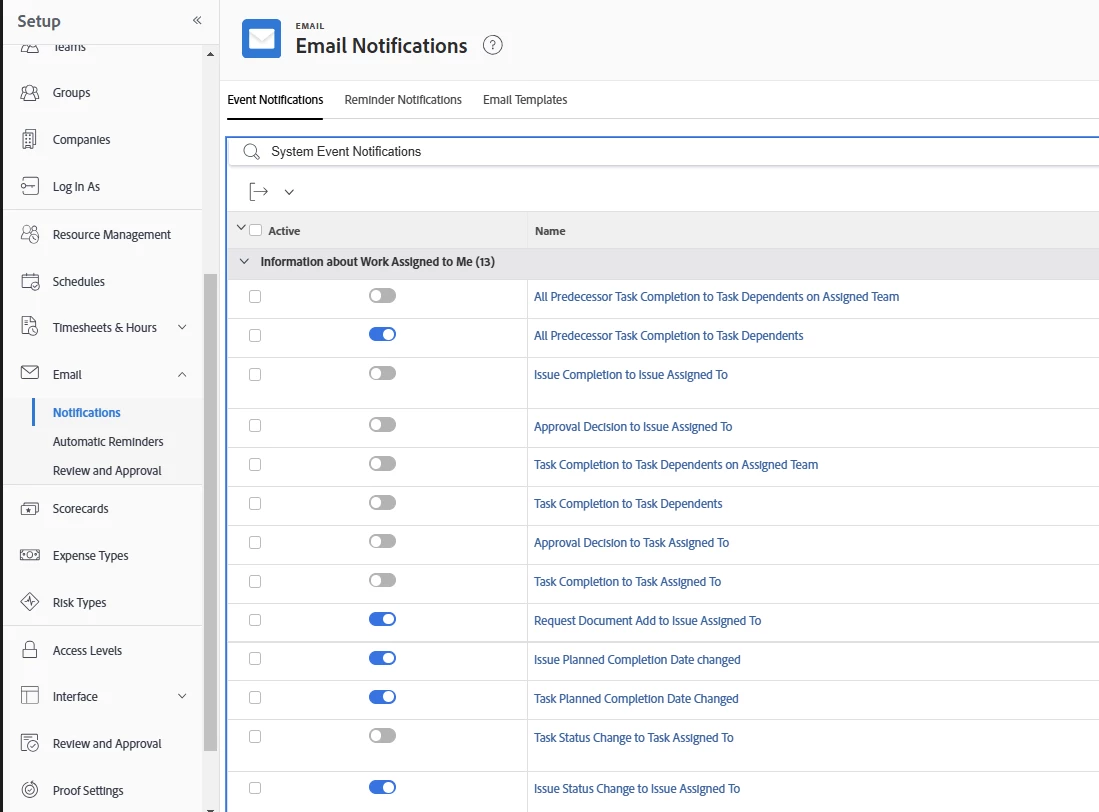Open Access Levels in the Setup sidebar
Image resolution: width=1099 pixels, height=812 pixels.
[x=87, y=650]
